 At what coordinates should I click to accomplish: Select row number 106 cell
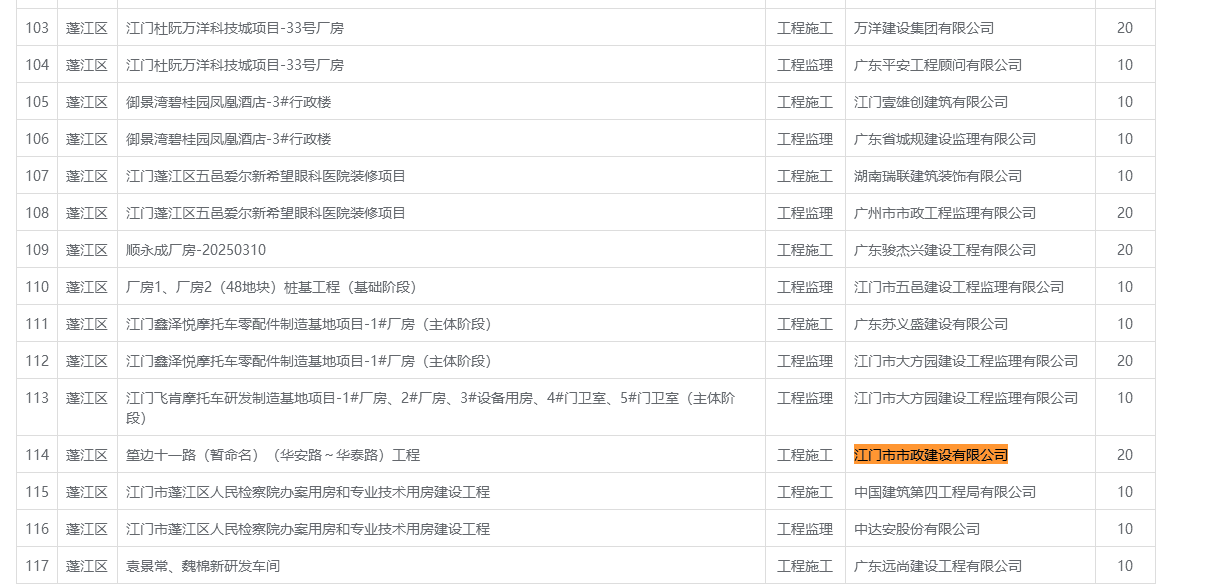37,139
